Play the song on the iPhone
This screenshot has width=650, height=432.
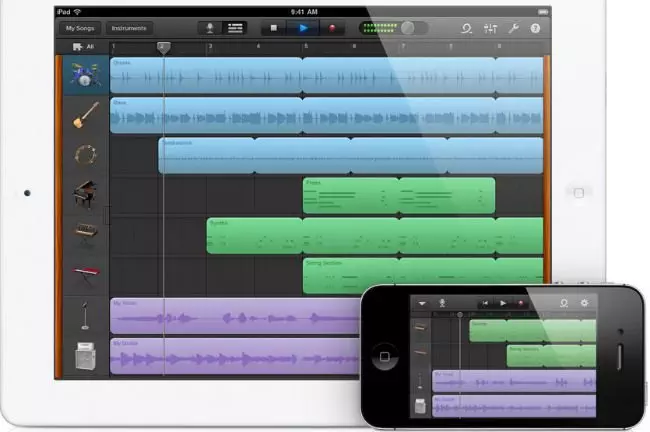tap(502, 303)
